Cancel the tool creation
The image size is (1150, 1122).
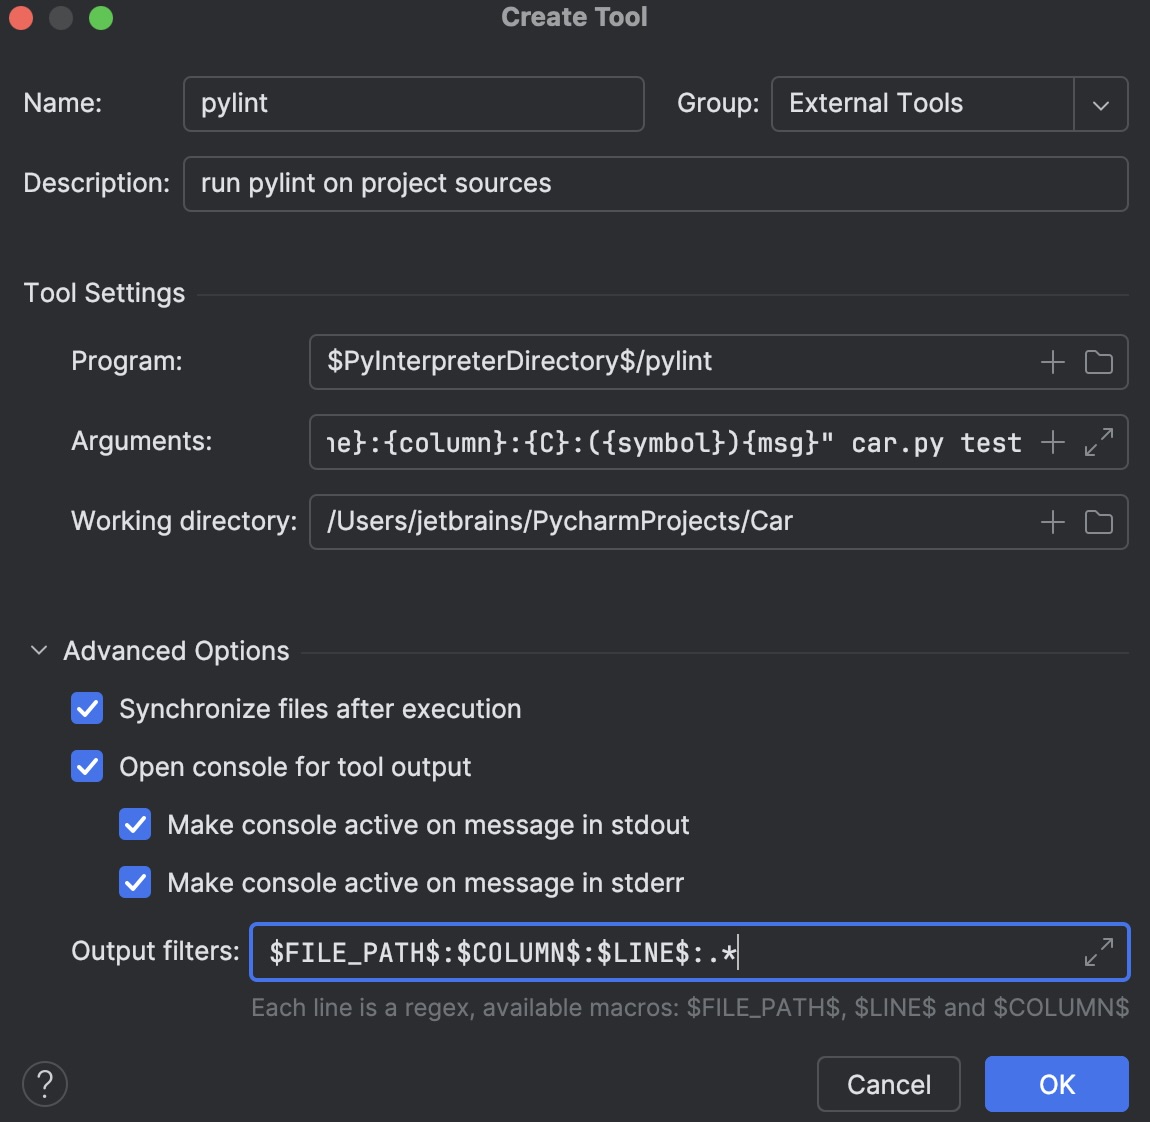click(888, 1084)
